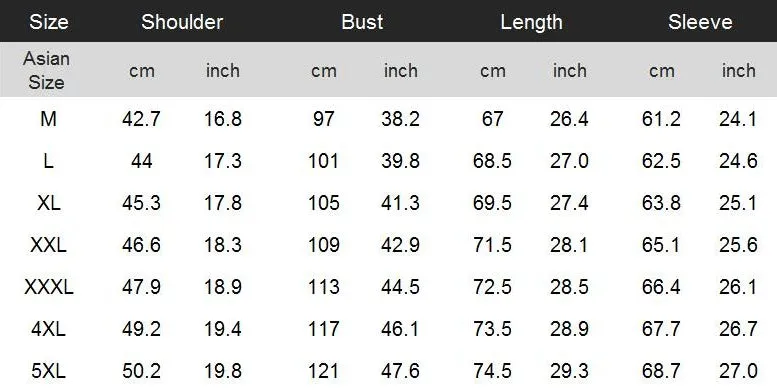Select the Asian Size label cell
Viewport: 777px width, 391px height.
point(46,70)
